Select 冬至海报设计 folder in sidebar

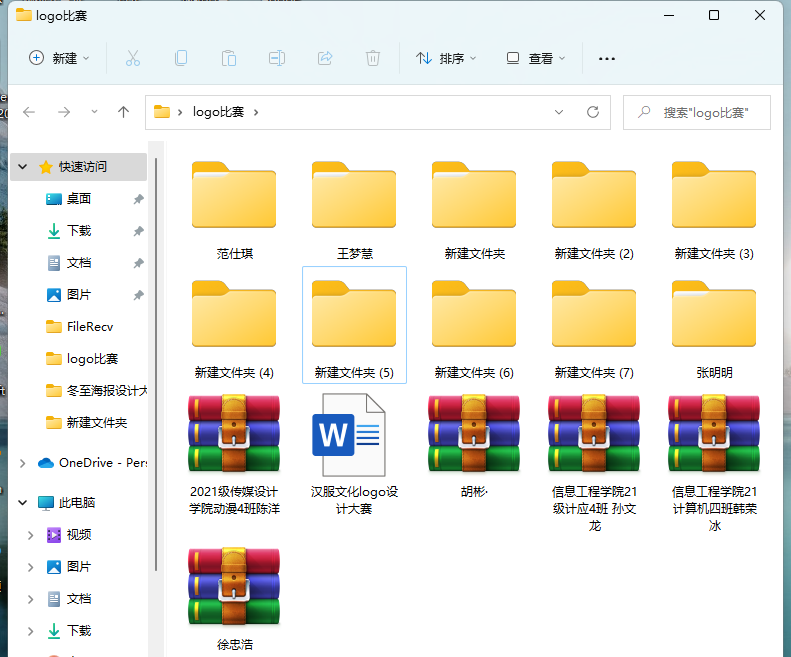click(x=106, y=391)
